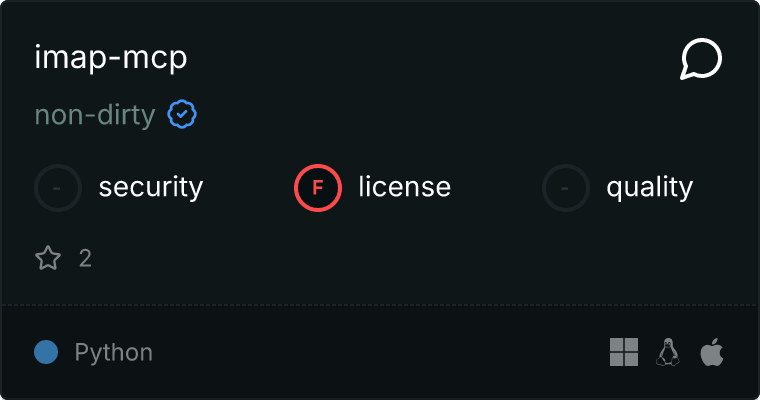This screenshot has height=400, width=760.
Task: Click the red F license grade badge
Action: point(318,187)
